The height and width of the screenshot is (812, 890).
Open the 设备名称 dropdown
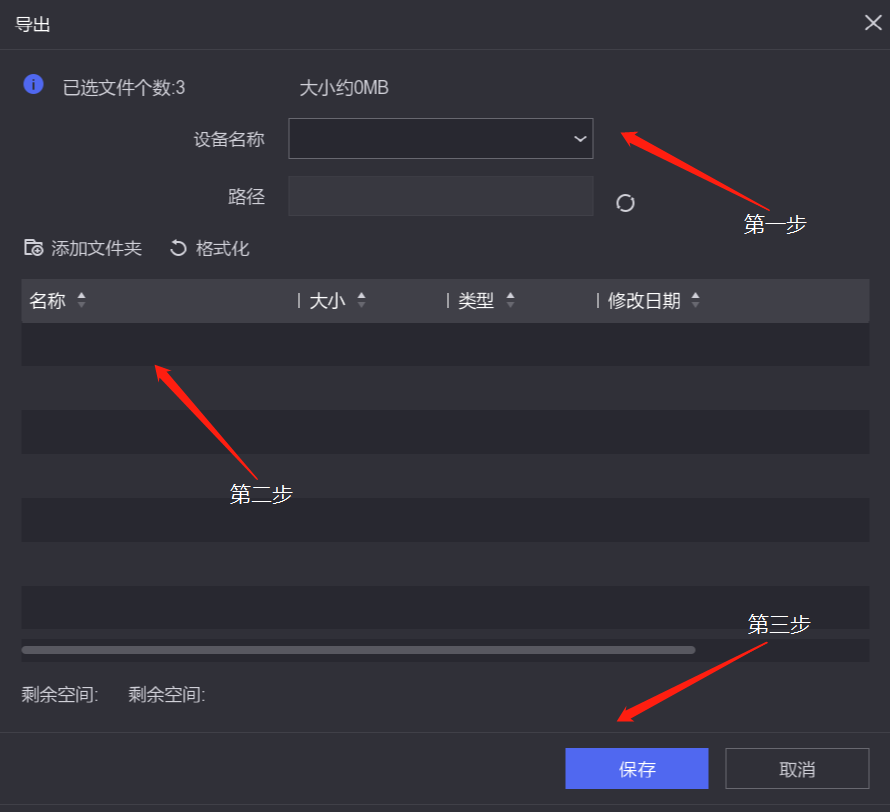(440, 138)
